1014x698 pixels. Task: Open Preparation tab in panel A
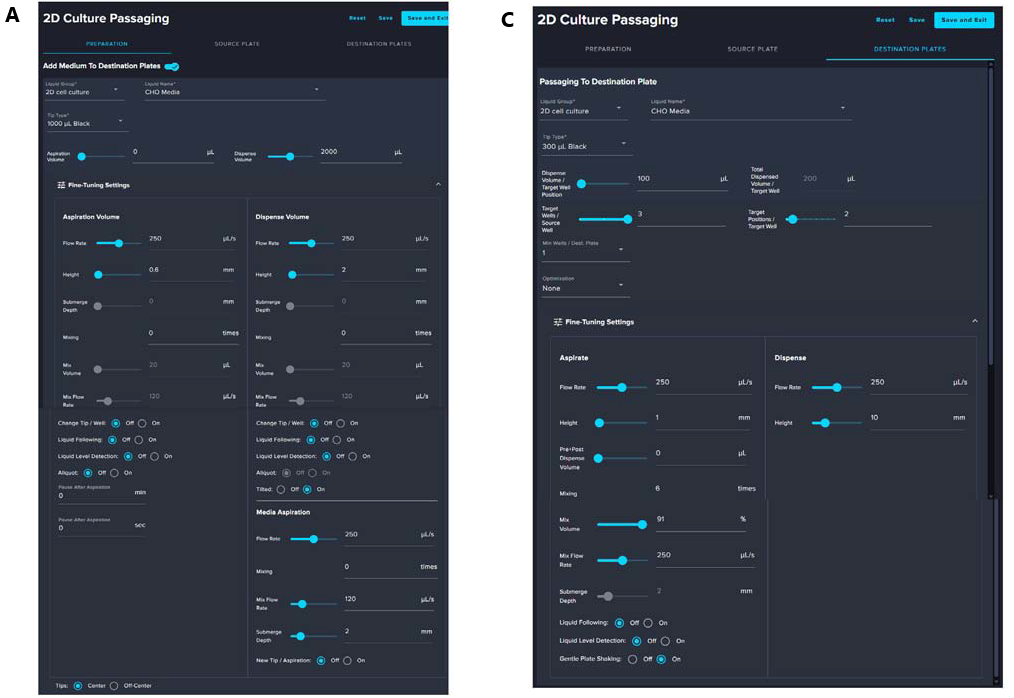(107, 44)
